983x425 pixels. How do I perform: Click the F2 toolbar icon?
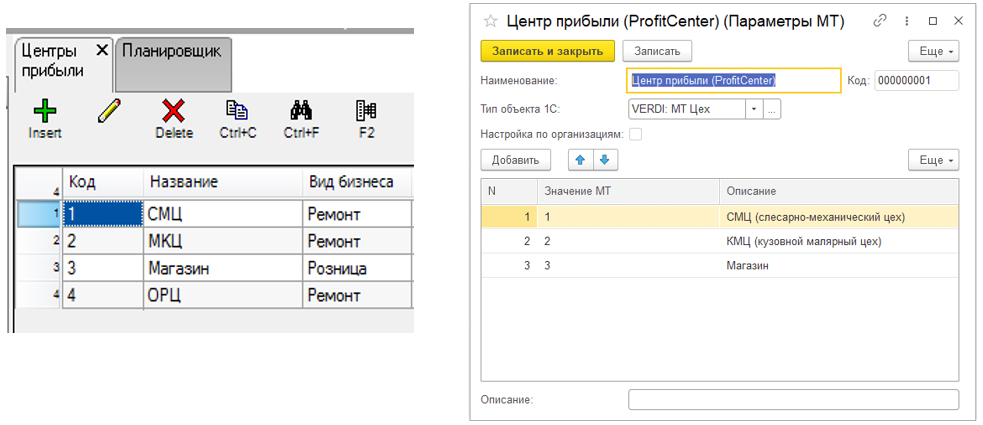click(x=366, y=111)
